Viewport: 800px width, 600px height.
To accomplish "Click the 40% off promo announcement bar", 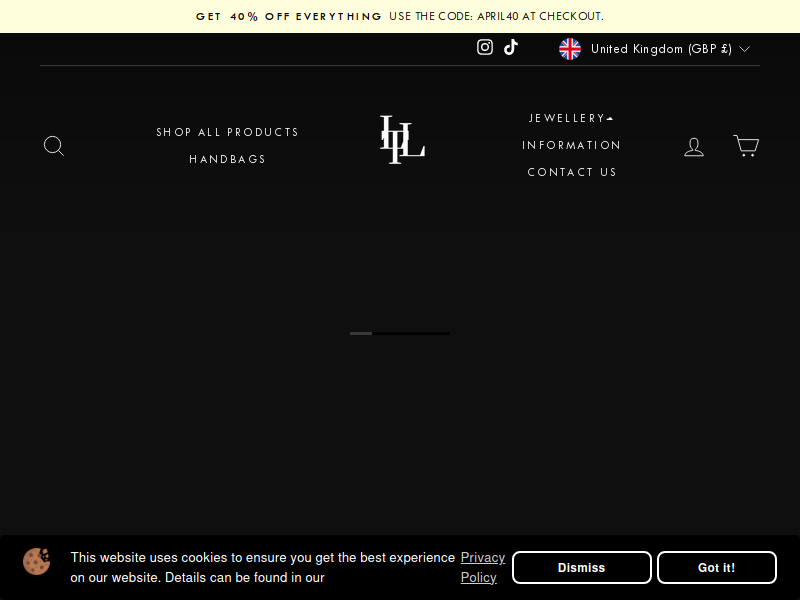I will [400, 16].
